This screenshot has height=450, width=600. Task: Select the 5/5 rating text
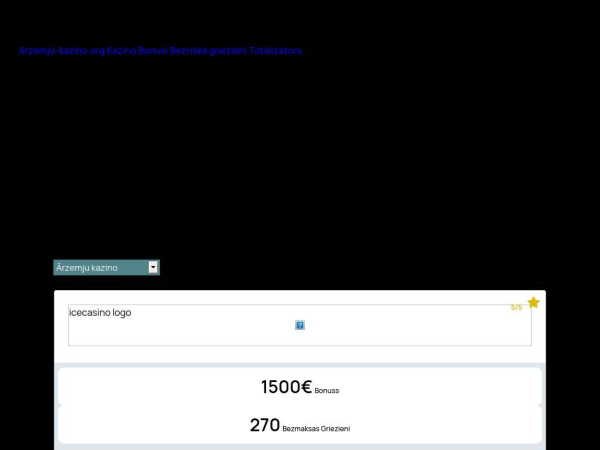click(x=516, y=307)
